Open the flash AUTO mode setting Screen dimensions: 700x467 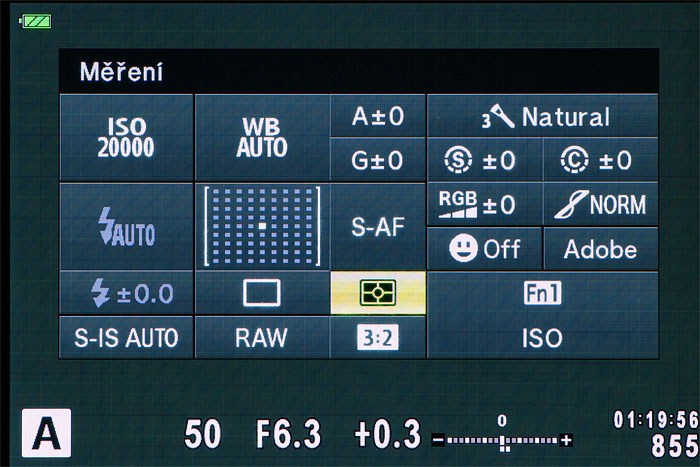(126, 226)
